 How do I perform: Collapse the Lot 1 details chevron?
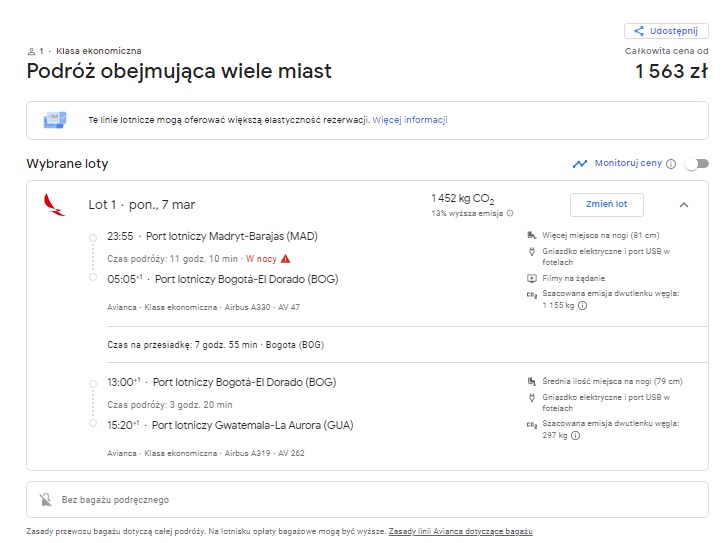(x=684, y=205)
